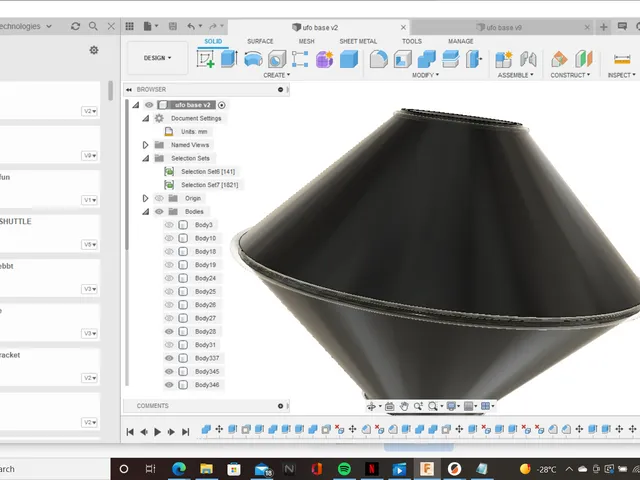640x480 pixels.
Task: Switch to the MESH tab
Action: click(307, 41)
